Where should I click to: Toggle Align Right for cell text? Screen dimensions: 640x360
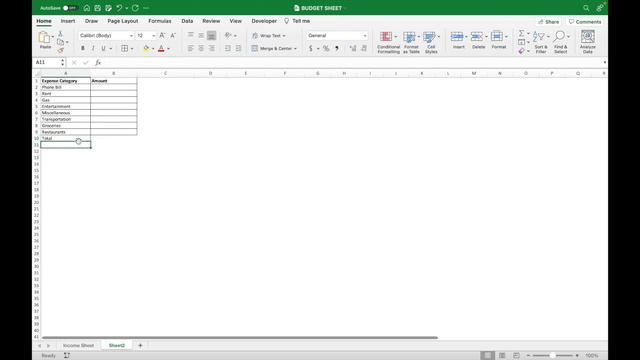pyautogui.click(x=211, y=49)
